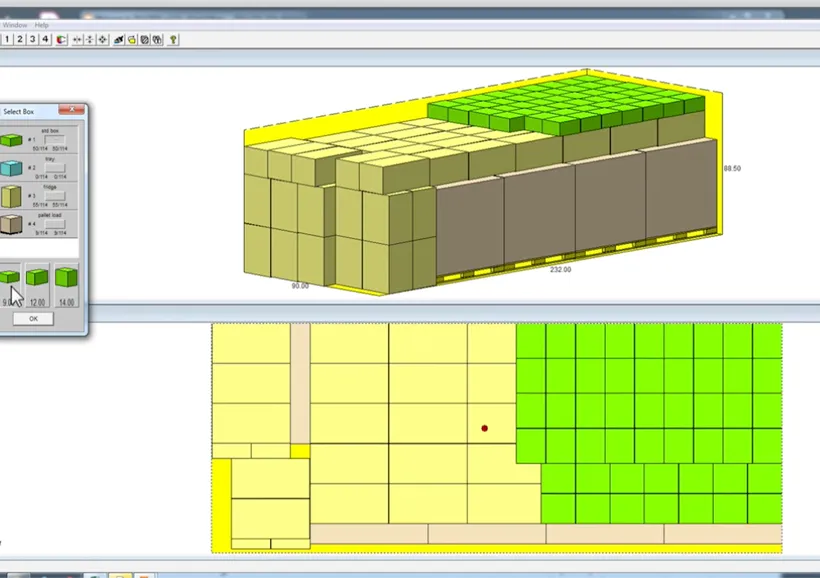Screen dimensions: 820x578
Task: Select the cyan tray box #2
Action: tap(12, 169)
